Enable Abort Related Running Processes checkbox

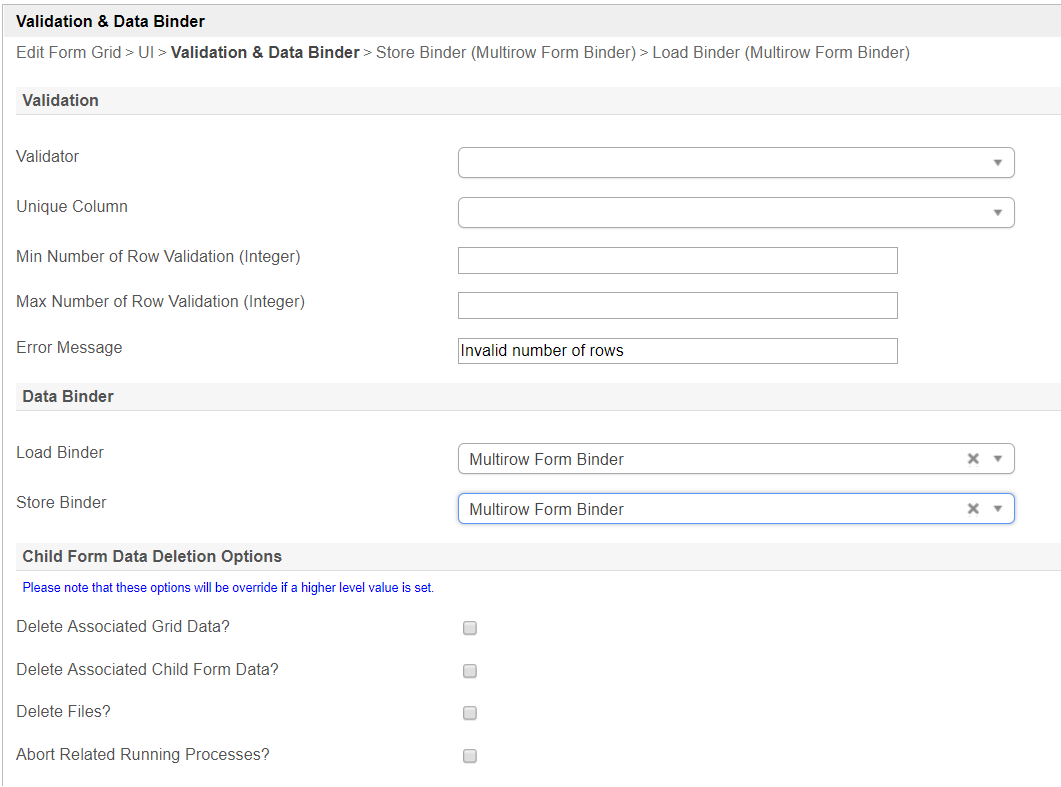tap(470, 756)
